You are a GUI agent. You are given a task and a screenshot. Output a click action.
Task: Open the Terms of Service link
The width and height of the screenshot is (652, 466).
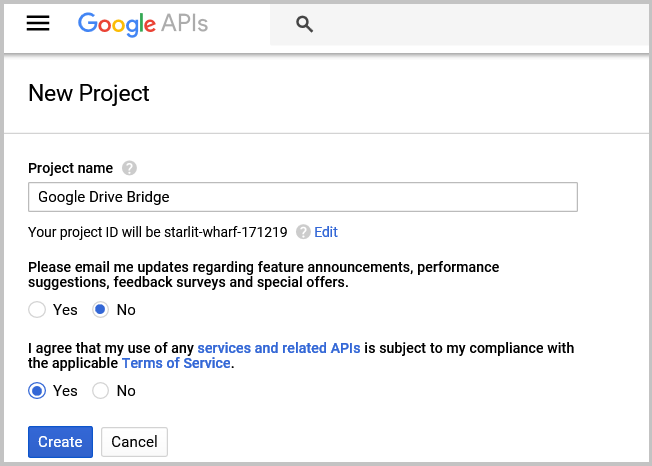(176, 363)
